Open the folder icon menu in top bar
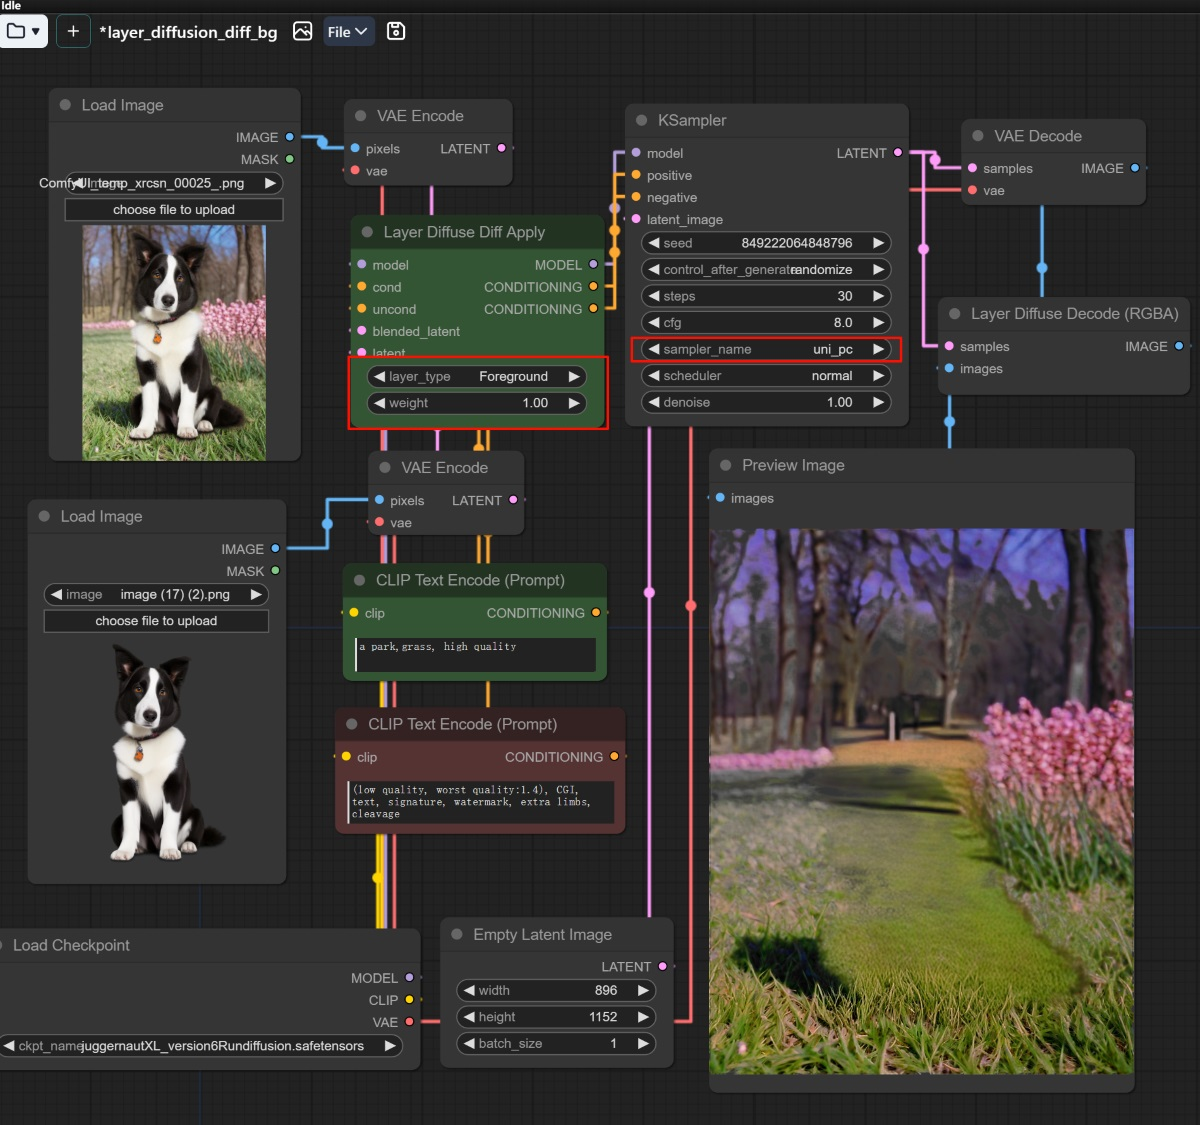 [x=23, y=31]
